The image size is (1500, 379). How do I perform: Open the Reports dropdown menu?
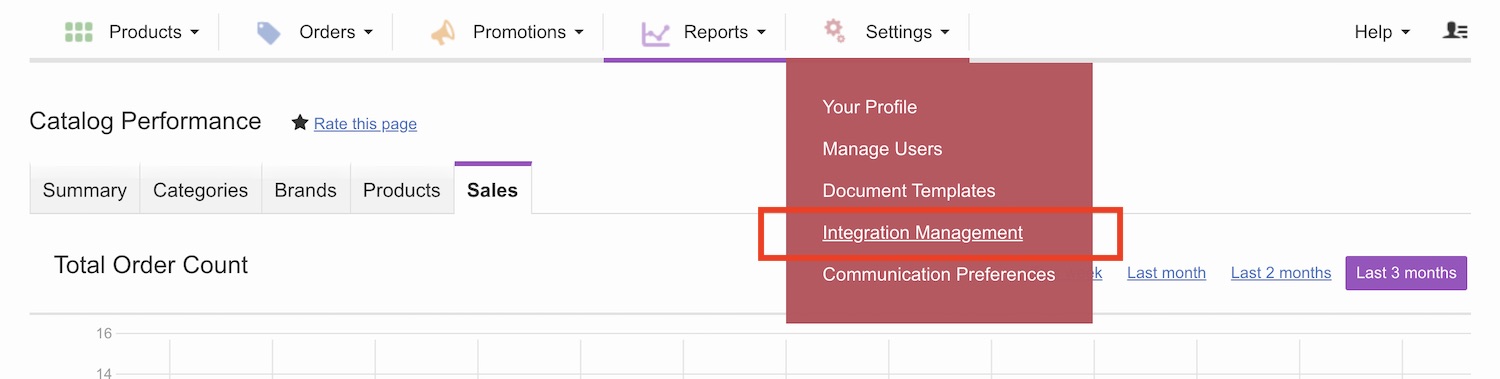(726, 32)
